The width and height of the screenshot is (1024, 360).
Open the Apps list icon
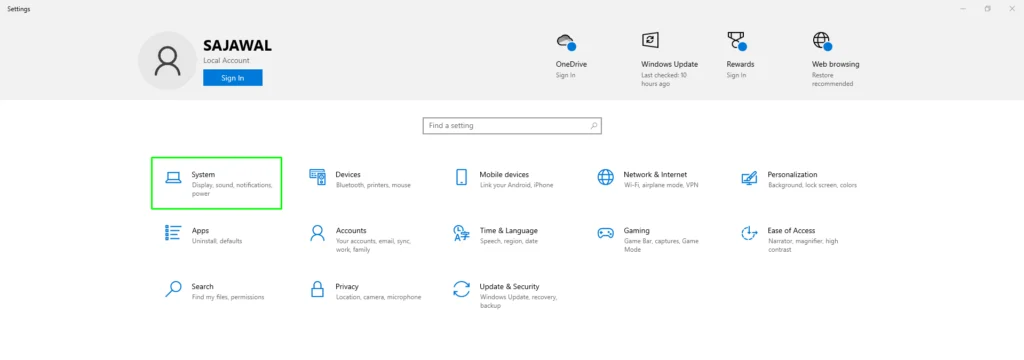(x=173, y=233)
